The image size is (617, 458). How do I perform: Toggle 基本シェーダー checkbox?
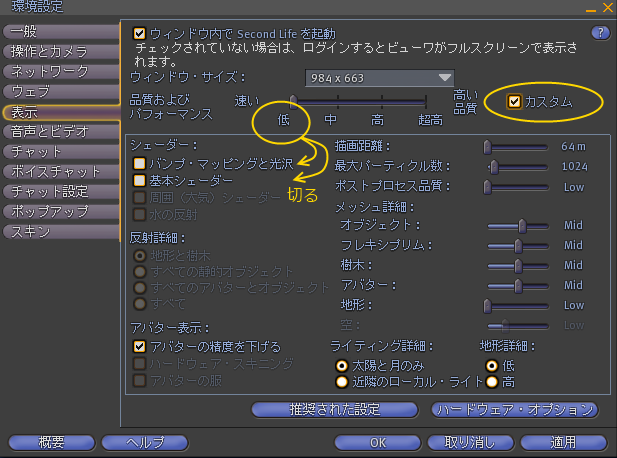139,181
